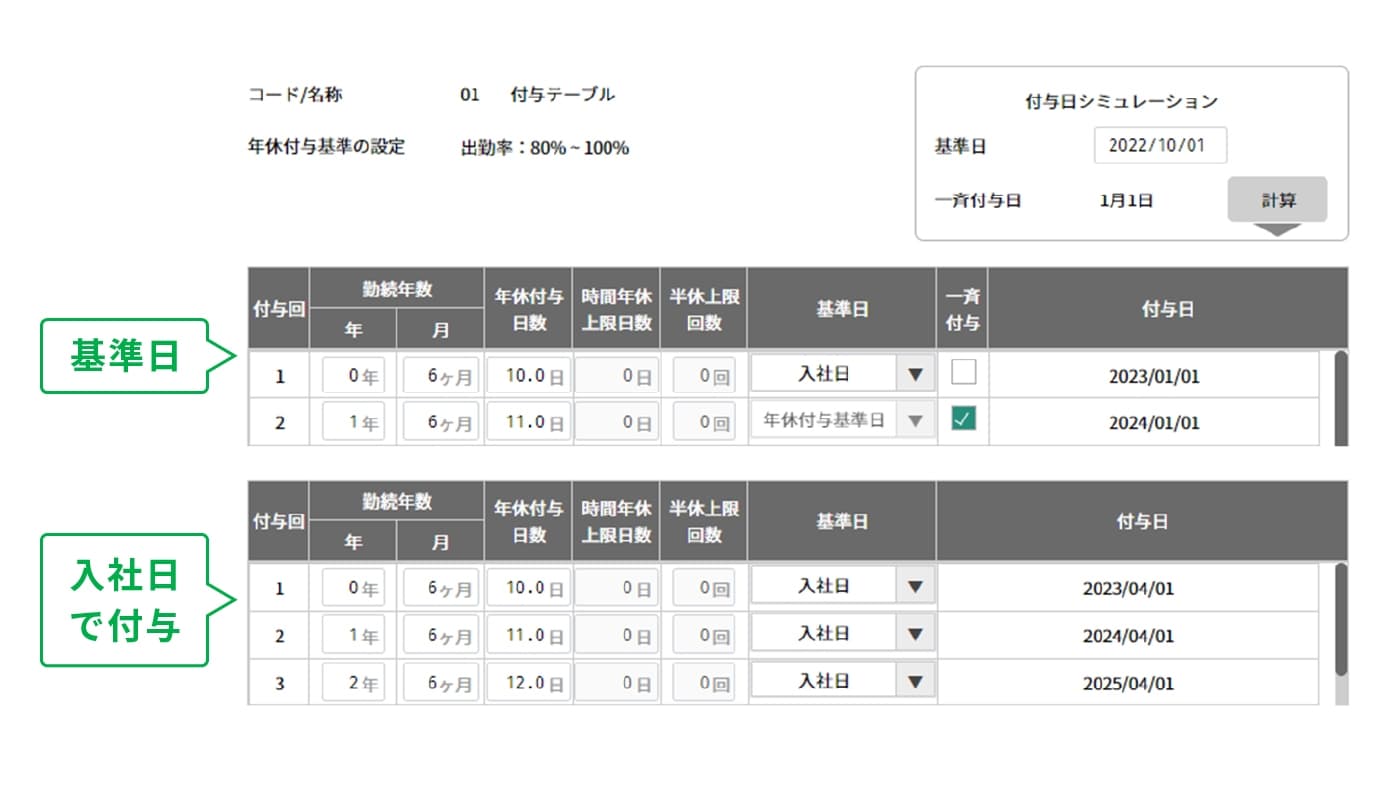Click 6ヶ月 month field in upper table row 1

tap(441, 376)
